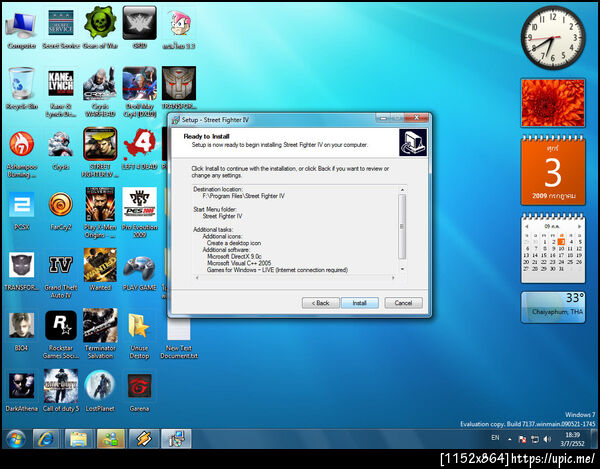The width and height of the screenshot is (600, 469).
Task: Select the FarCry2 desktop icon
Action: [x=61, y=211]
